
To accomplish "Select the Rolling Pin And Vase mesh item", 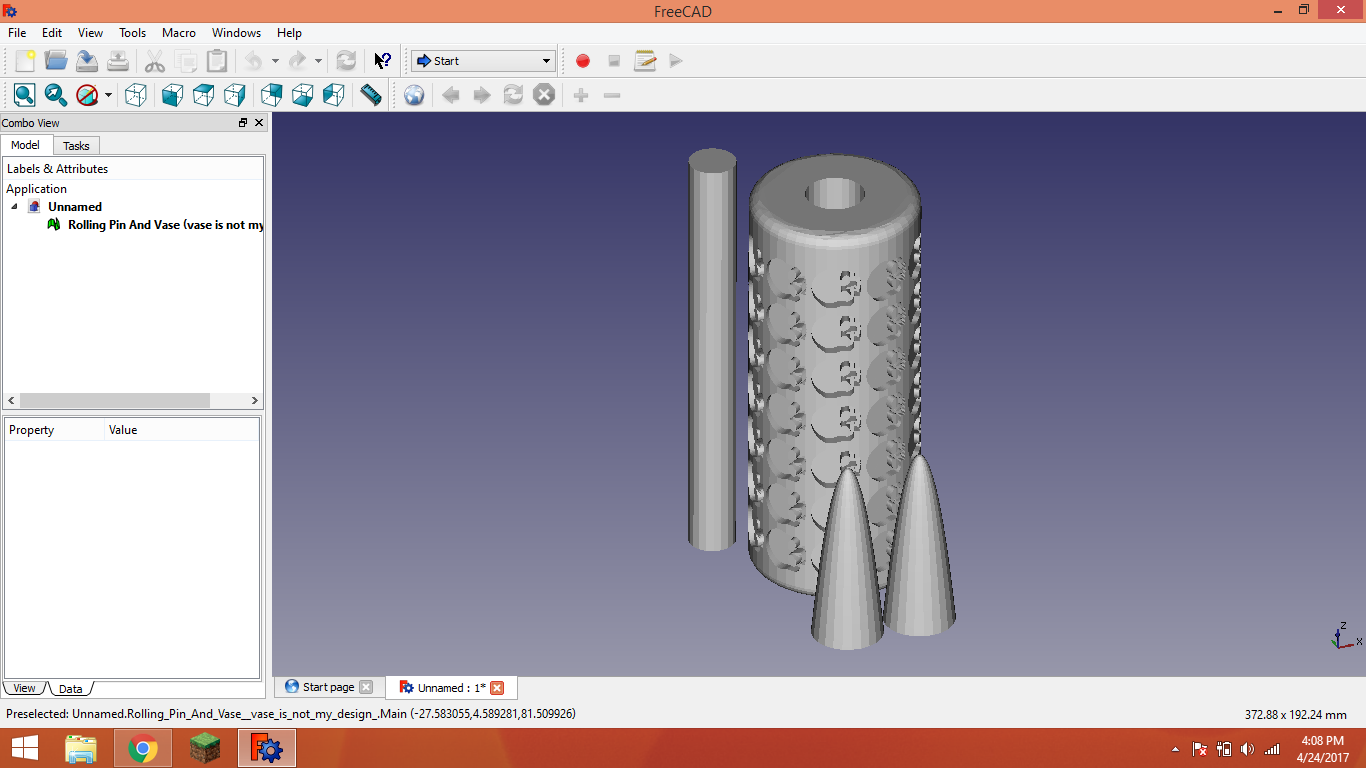I will 165,225.
